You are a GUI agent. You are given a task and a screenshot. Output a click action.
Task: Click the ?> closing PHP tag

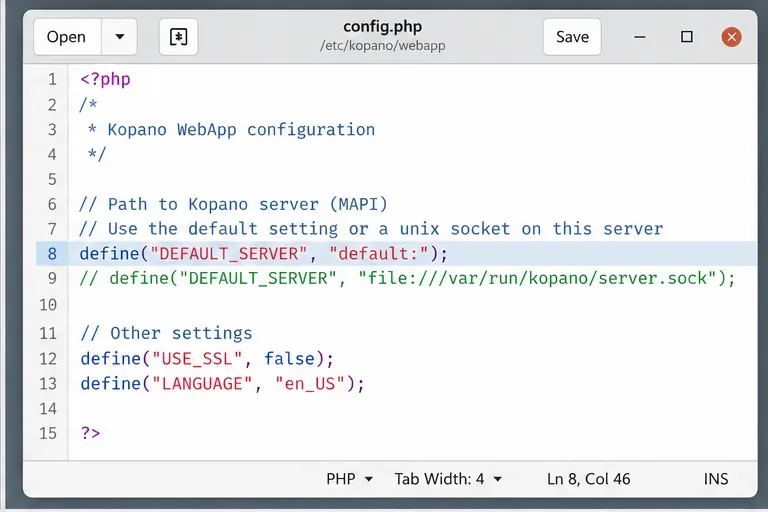coord(91,433)
